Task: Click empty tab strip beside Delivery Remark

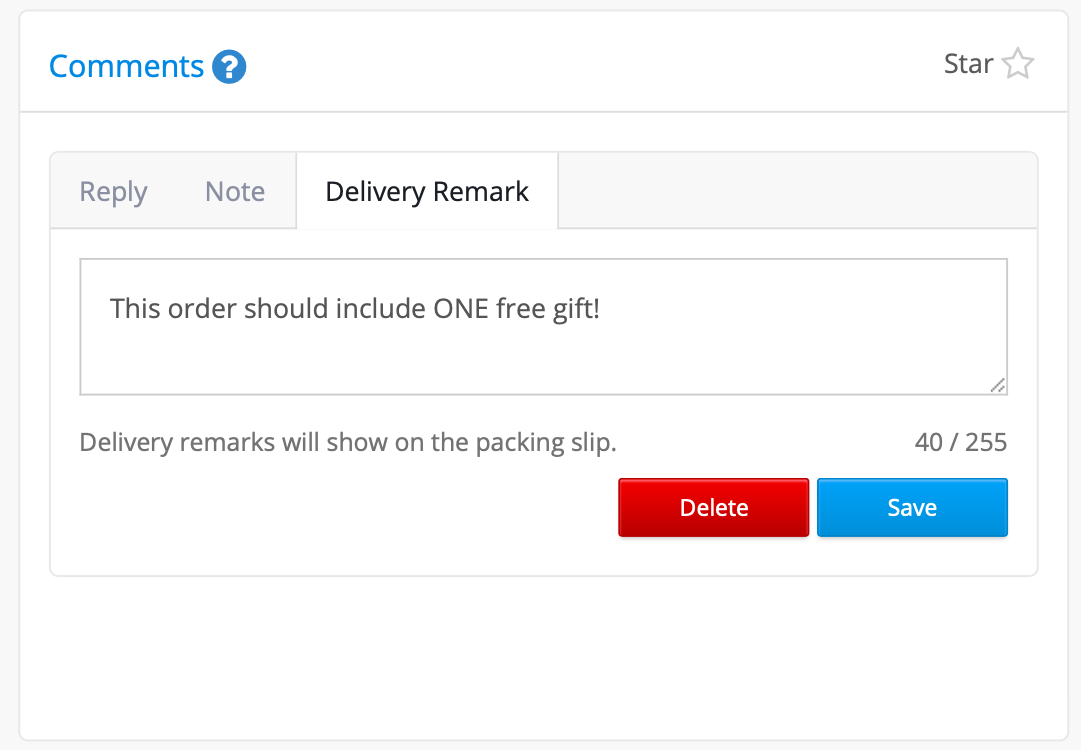Action: pyautogui.click(x=797, y=190)
